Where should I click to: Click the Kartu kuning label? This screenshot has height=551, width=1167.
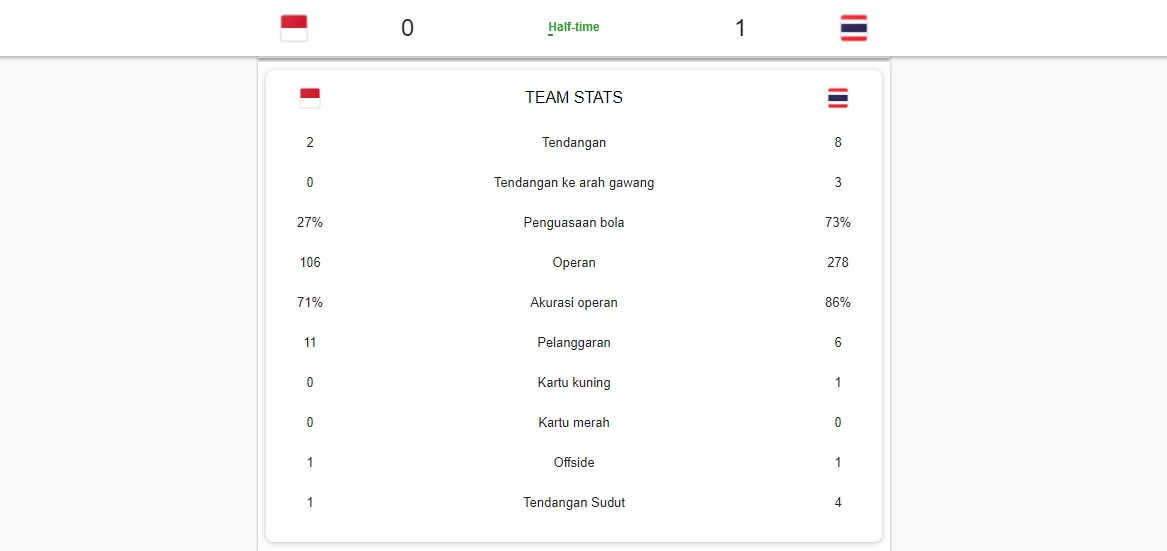(574, 382)
